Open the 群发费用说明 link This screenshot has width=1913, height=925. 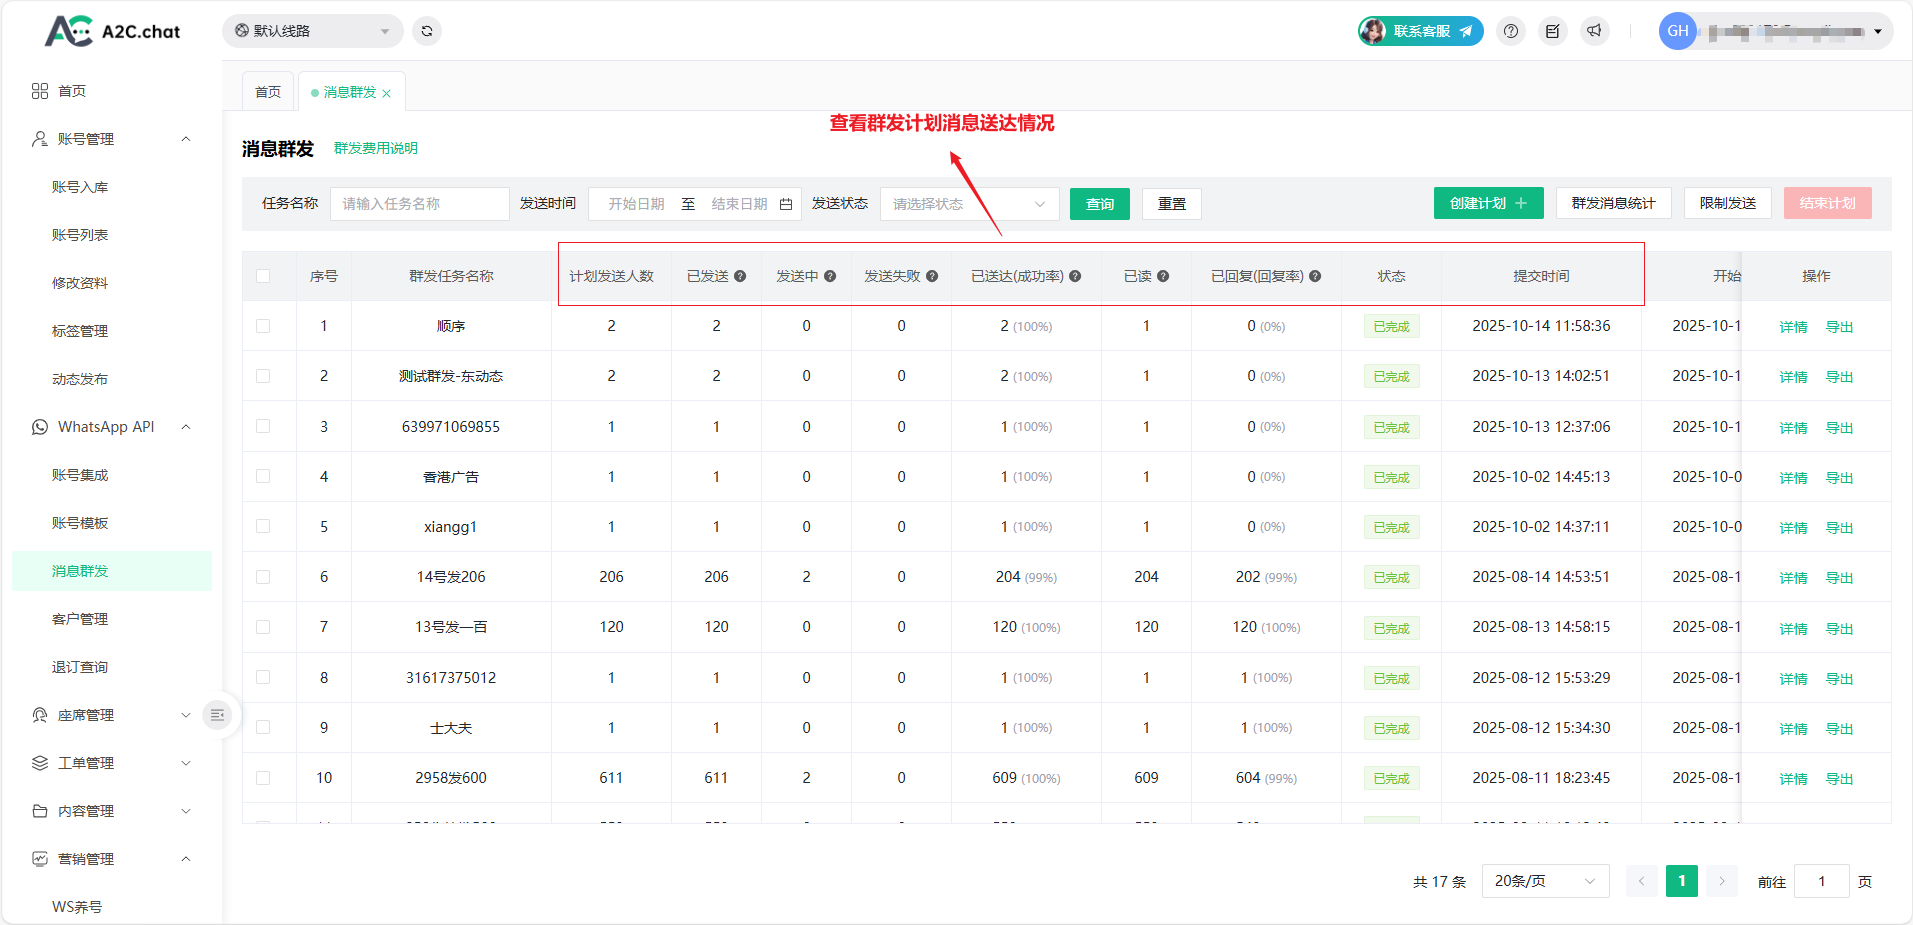[376, 148]
